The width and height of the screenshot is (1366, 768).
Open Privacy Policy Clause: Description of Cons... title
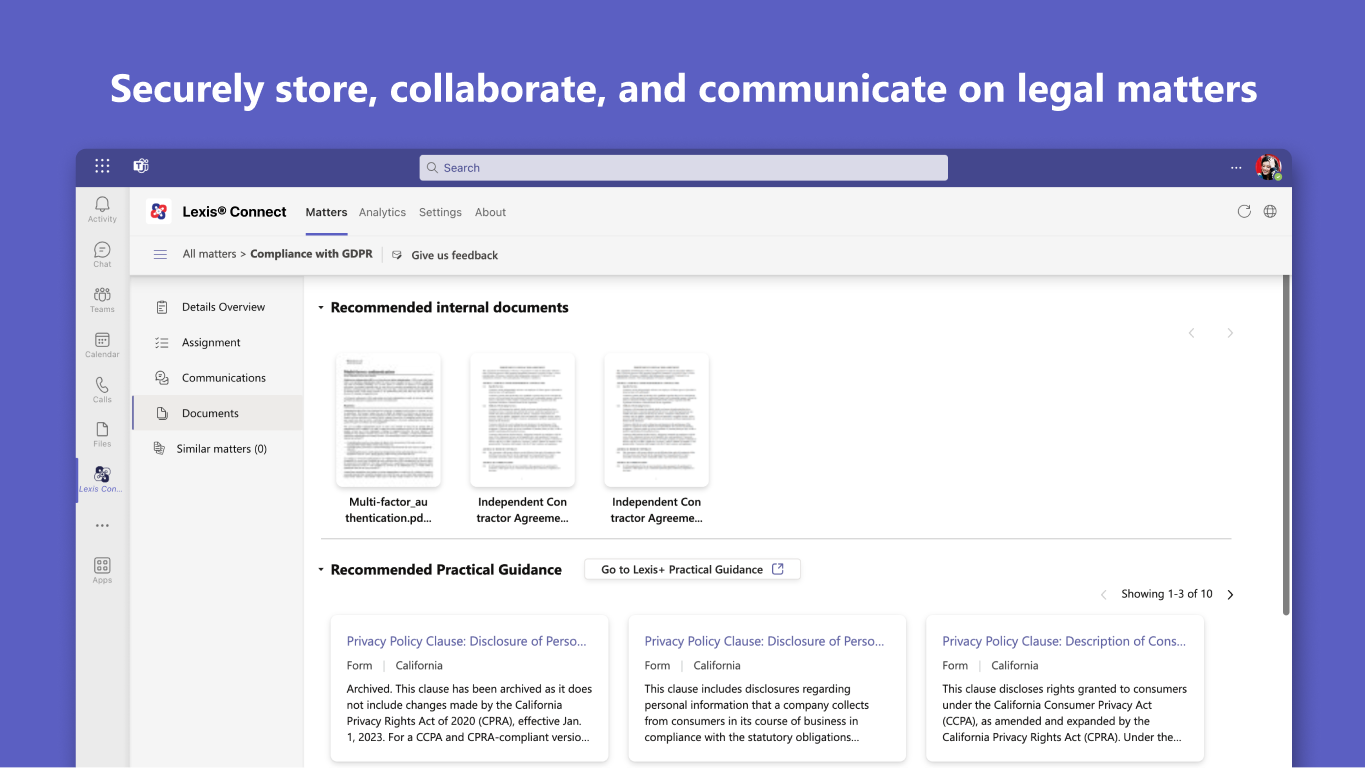(1064, 641)
